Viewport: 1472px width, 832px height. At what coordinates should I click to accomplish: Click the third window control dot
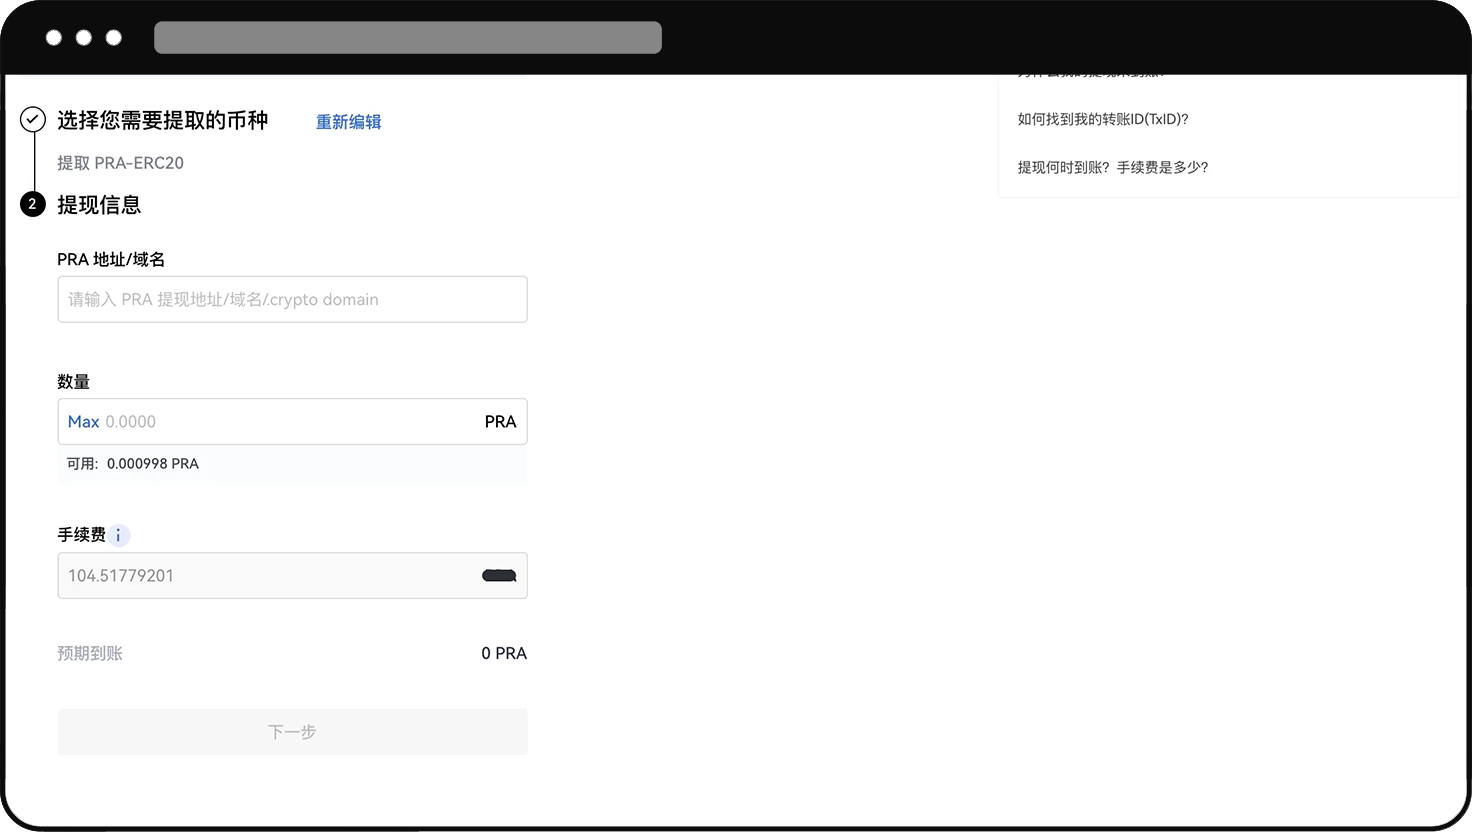114,38
